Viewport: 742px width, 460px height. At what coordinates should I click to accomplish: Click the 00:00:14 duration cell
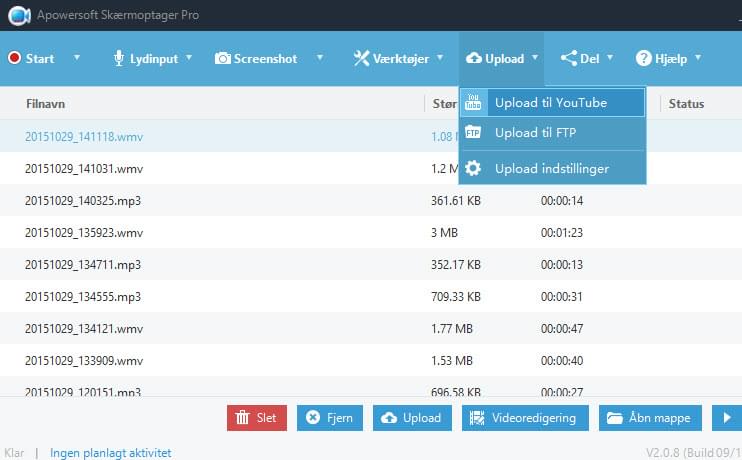[562, 201]
